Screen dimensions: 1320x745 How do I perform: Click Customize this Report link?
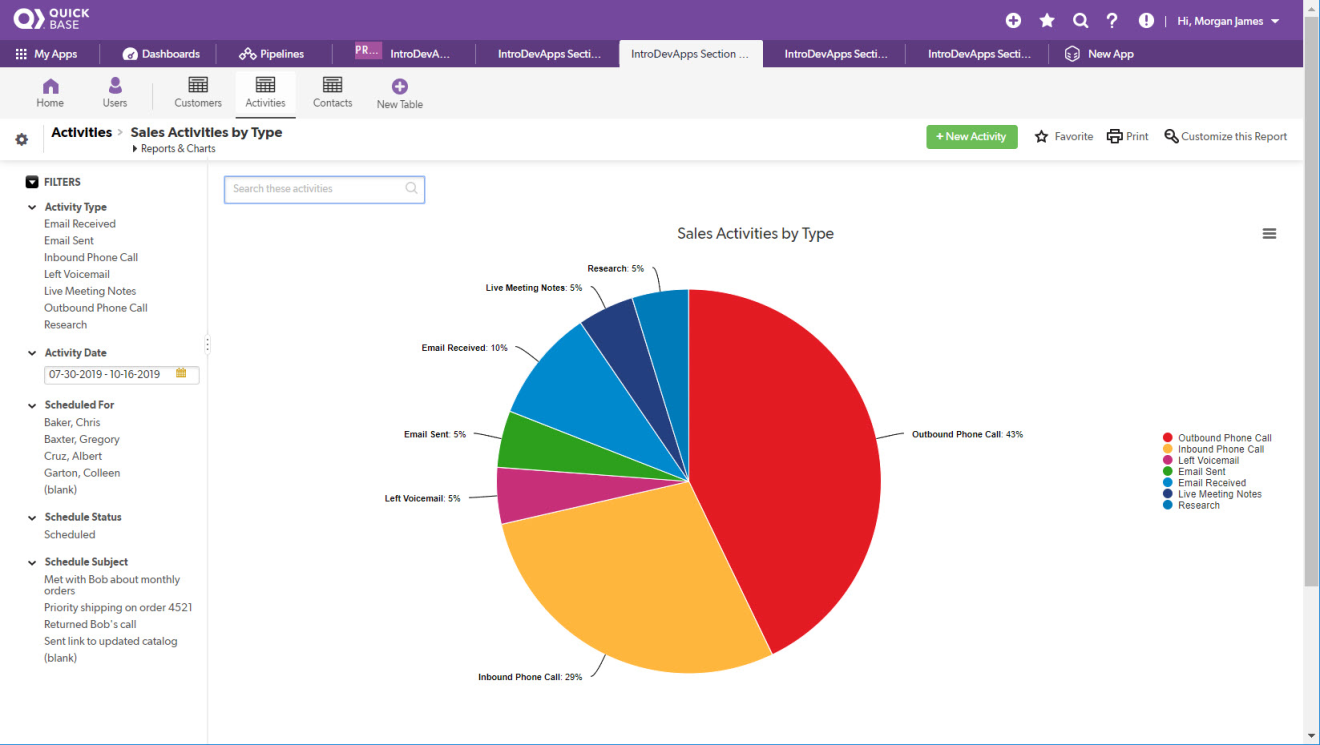tap(1225, 137)
